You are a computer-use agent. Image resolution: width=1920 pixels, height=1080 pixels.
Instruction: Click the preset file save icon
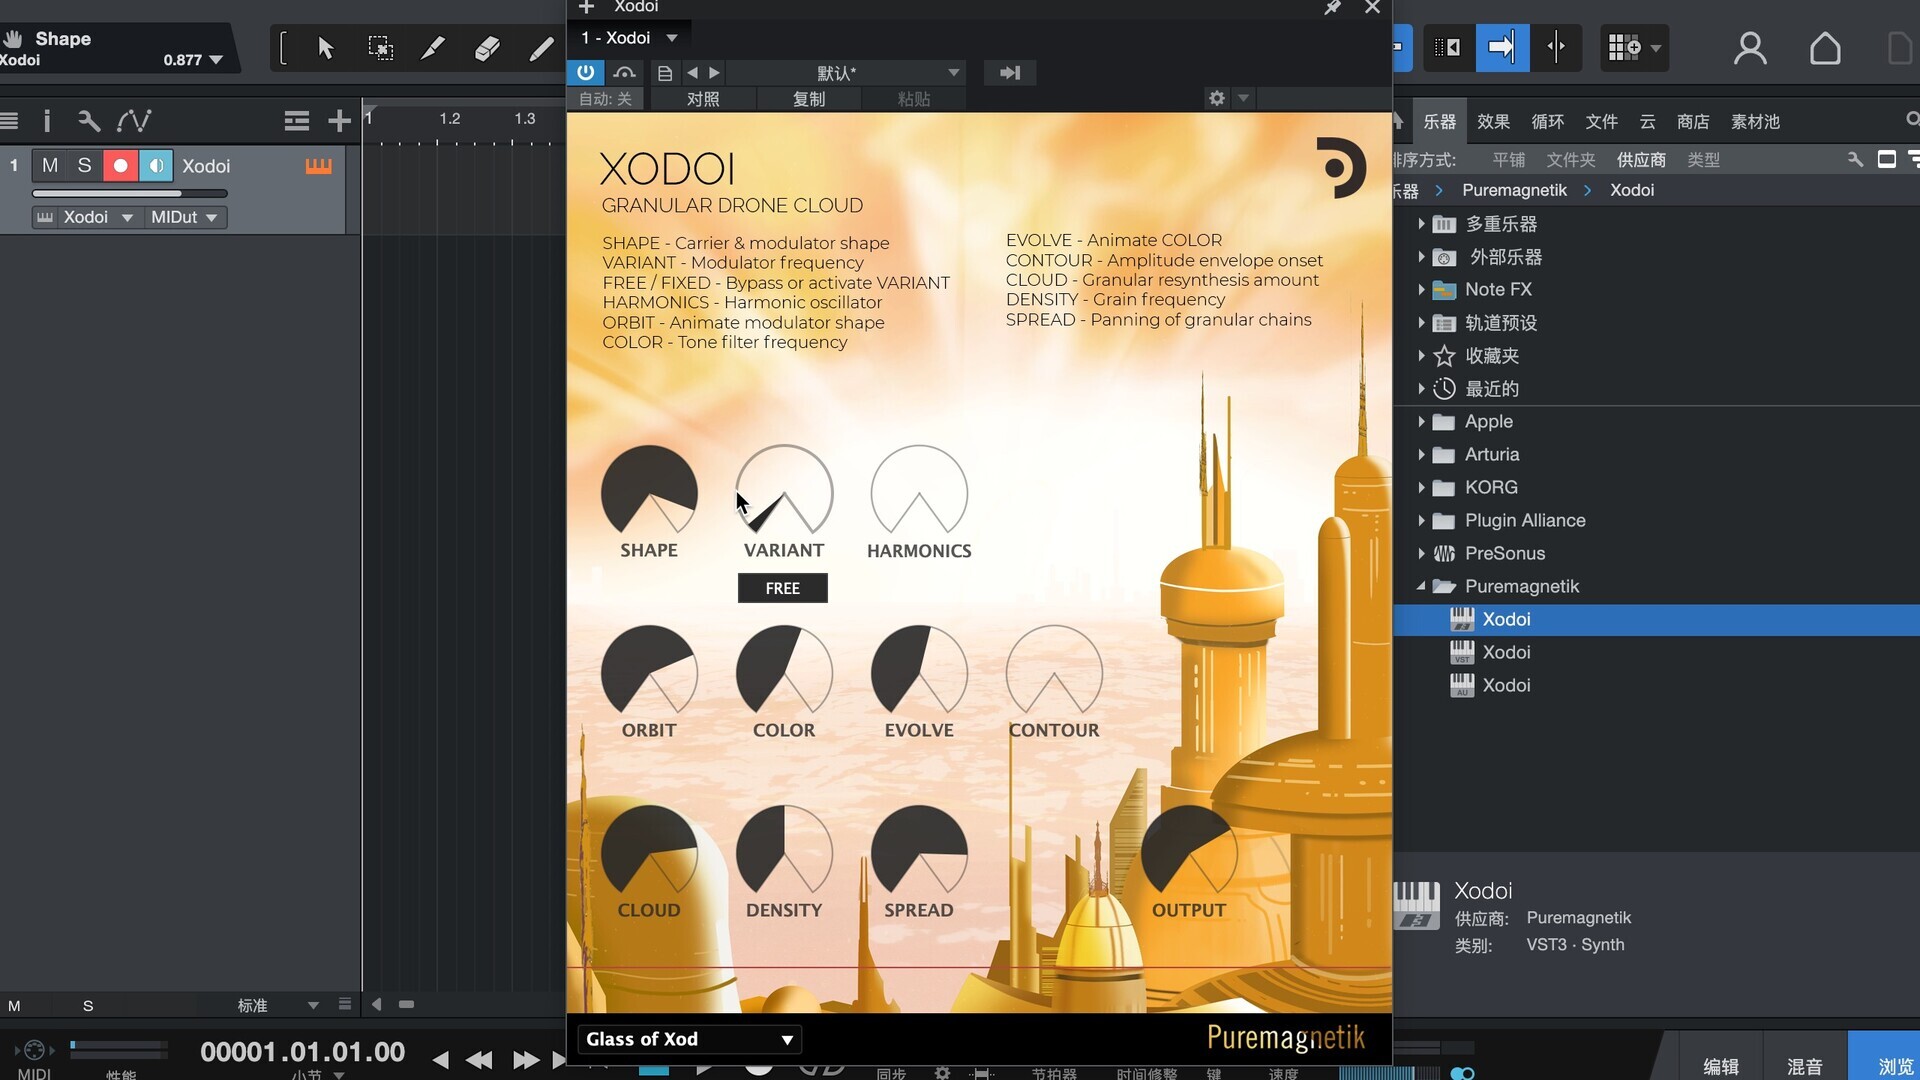coord(664,73)
